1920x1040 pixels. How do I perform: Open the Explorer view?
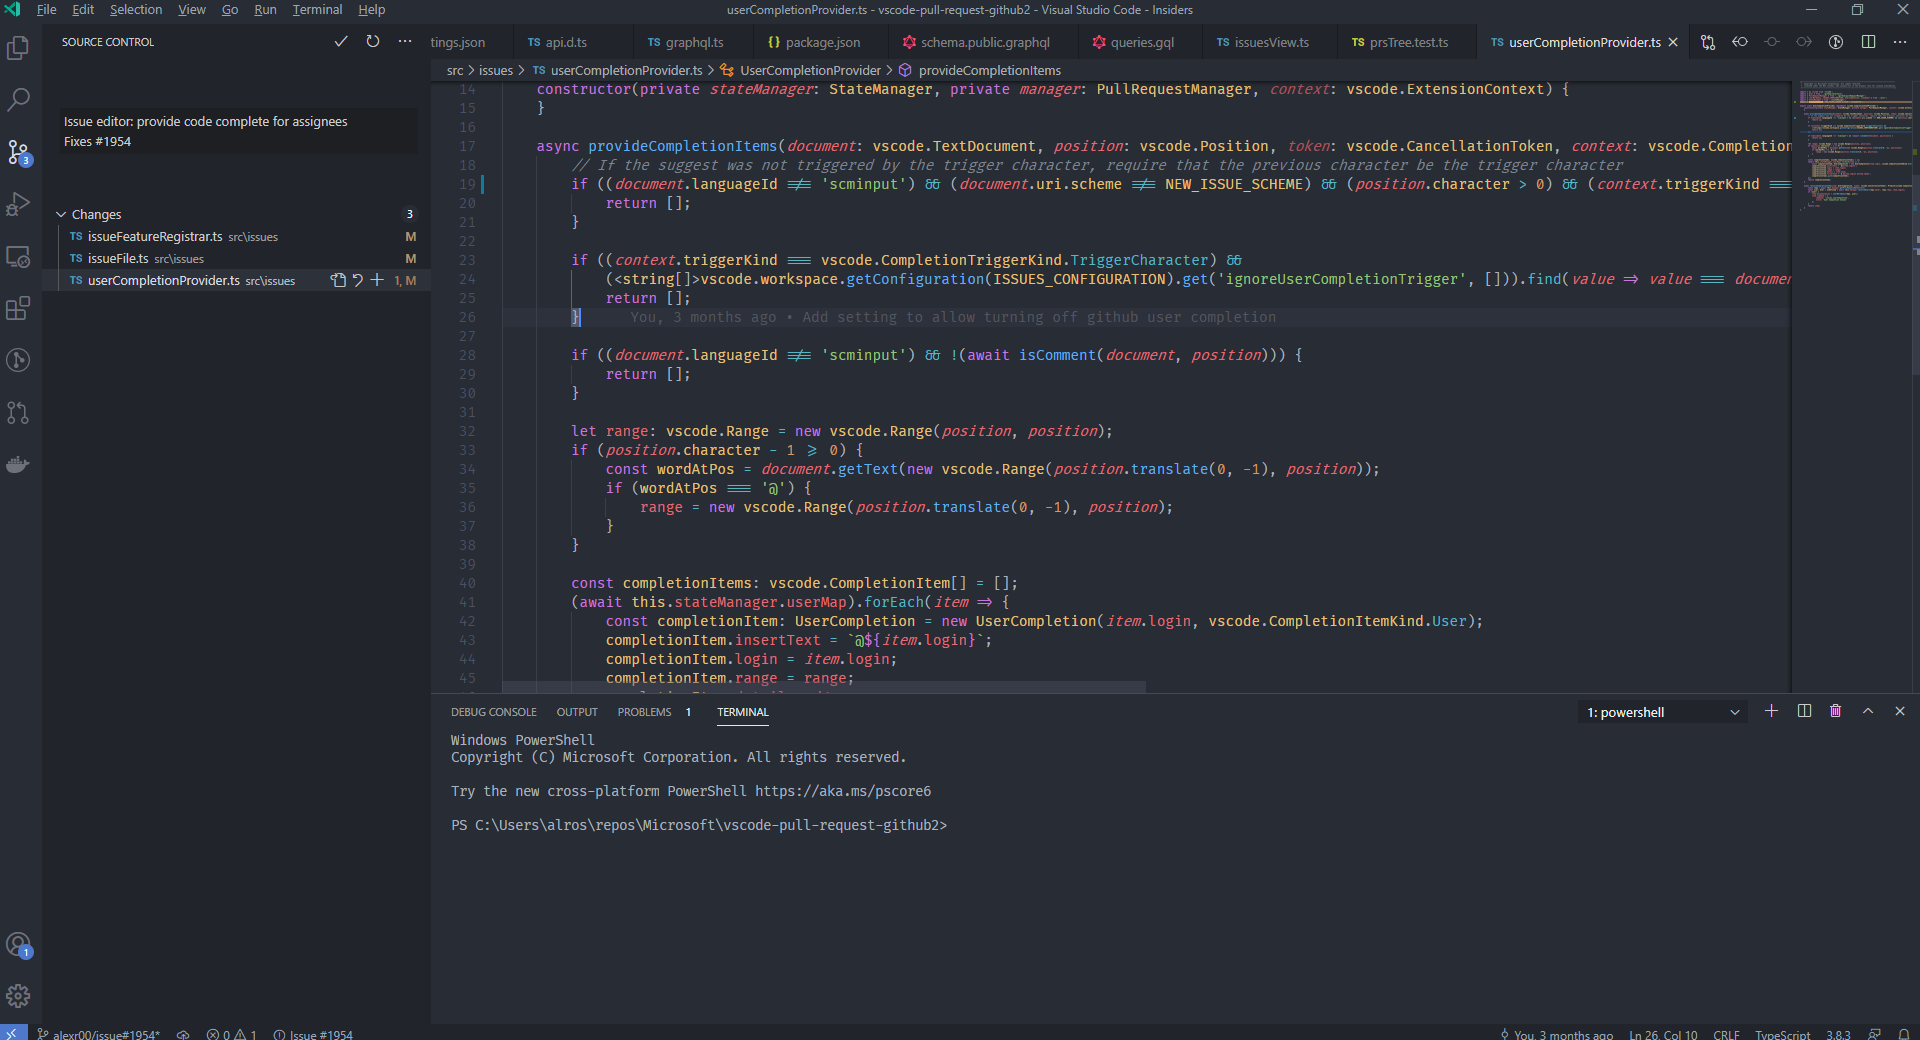18,47
